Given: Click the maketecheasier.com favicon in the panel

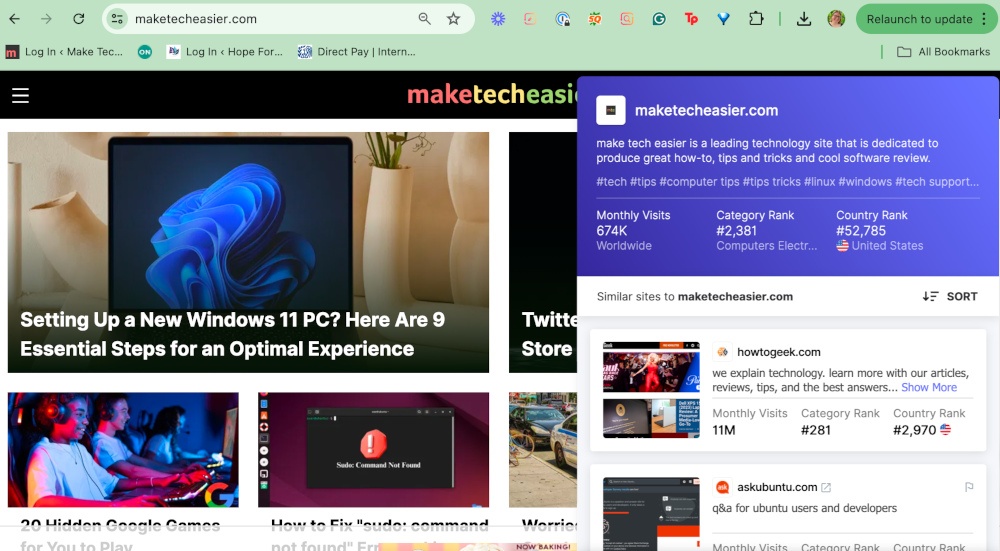Looking at the screenshot, I should click(610, 110).
